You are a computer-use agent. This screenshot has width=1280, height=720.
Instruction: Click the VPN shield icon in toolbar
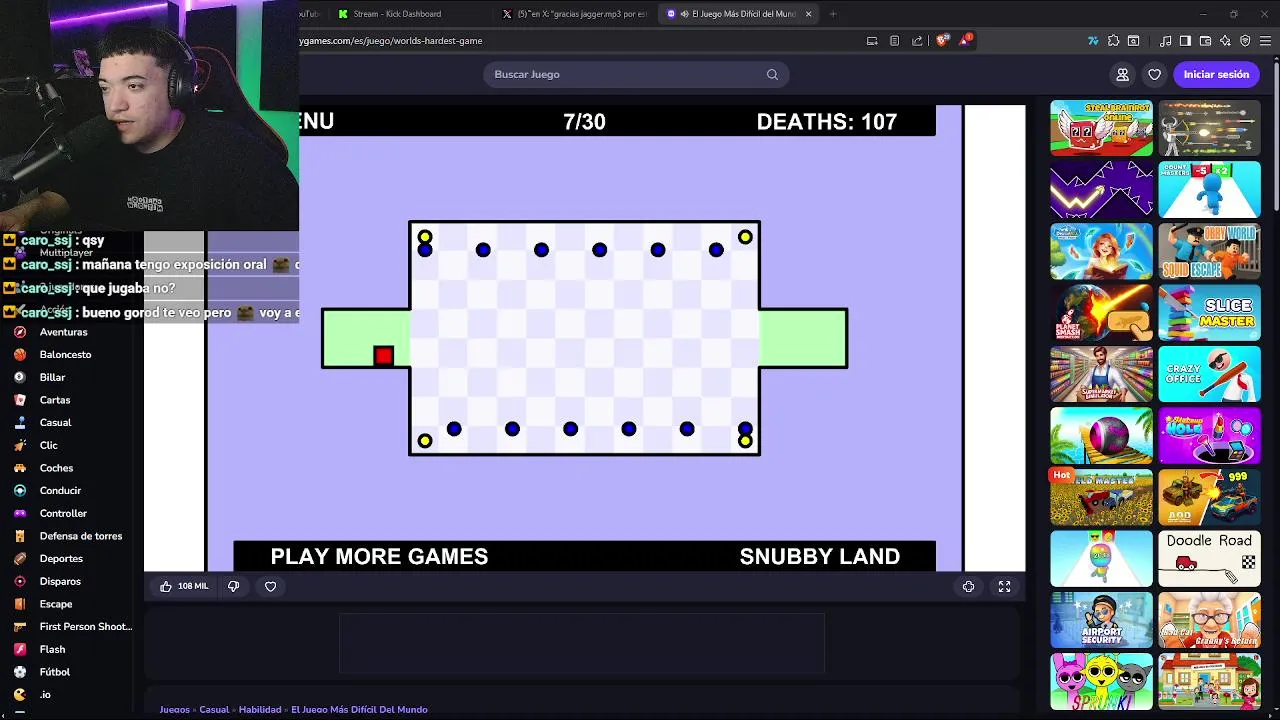pyautogui.click(x=1245, y=41)
